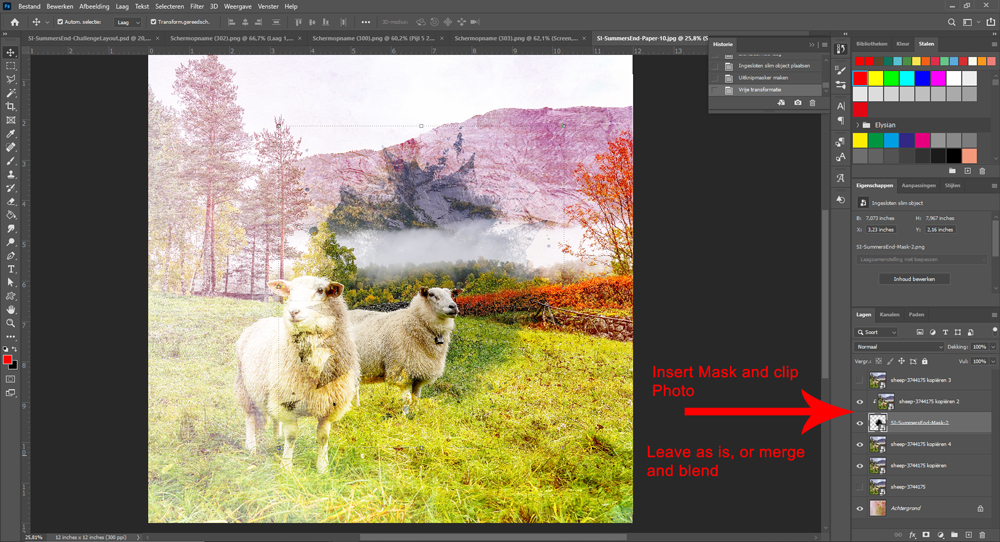Click the Vrije transformatie history state

click(760, 90)
